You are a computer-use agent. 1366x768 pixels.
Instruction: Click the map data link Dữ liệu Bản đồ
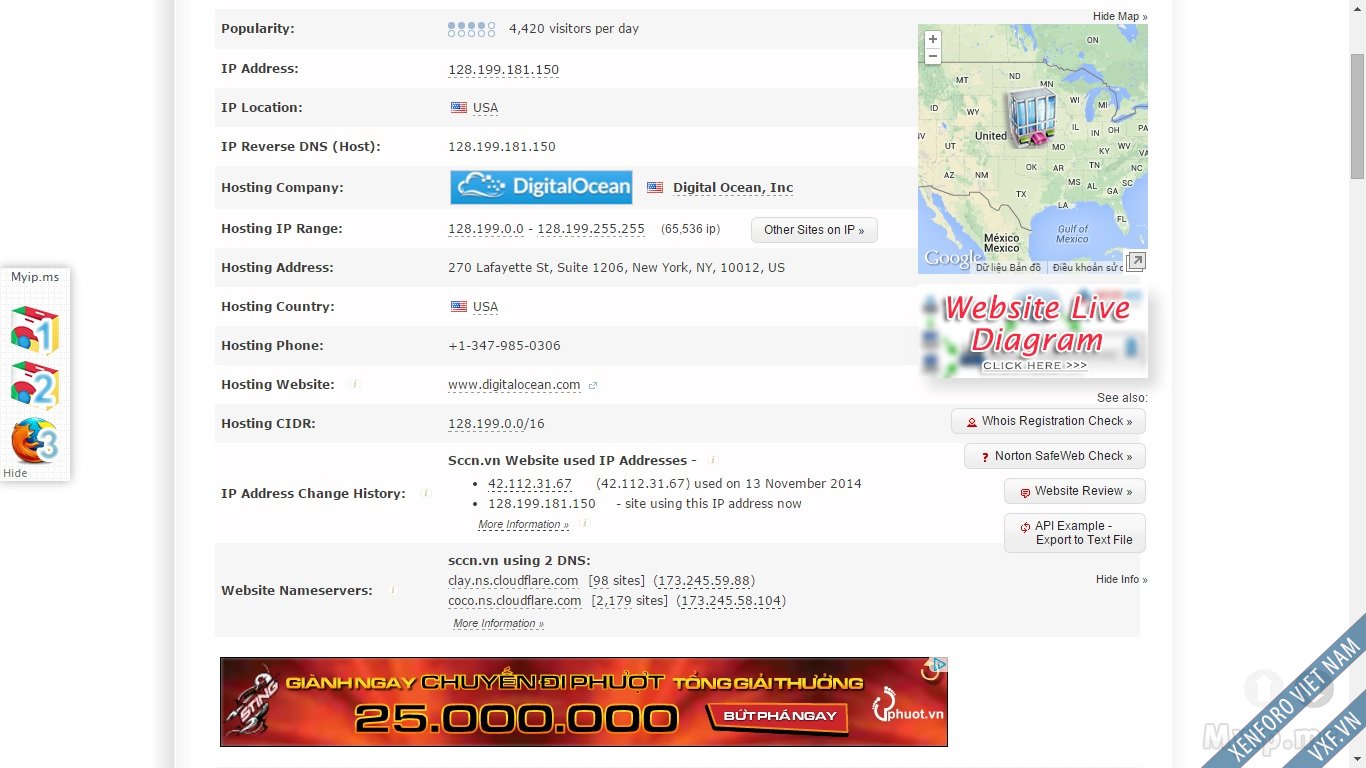point(1008,268)
